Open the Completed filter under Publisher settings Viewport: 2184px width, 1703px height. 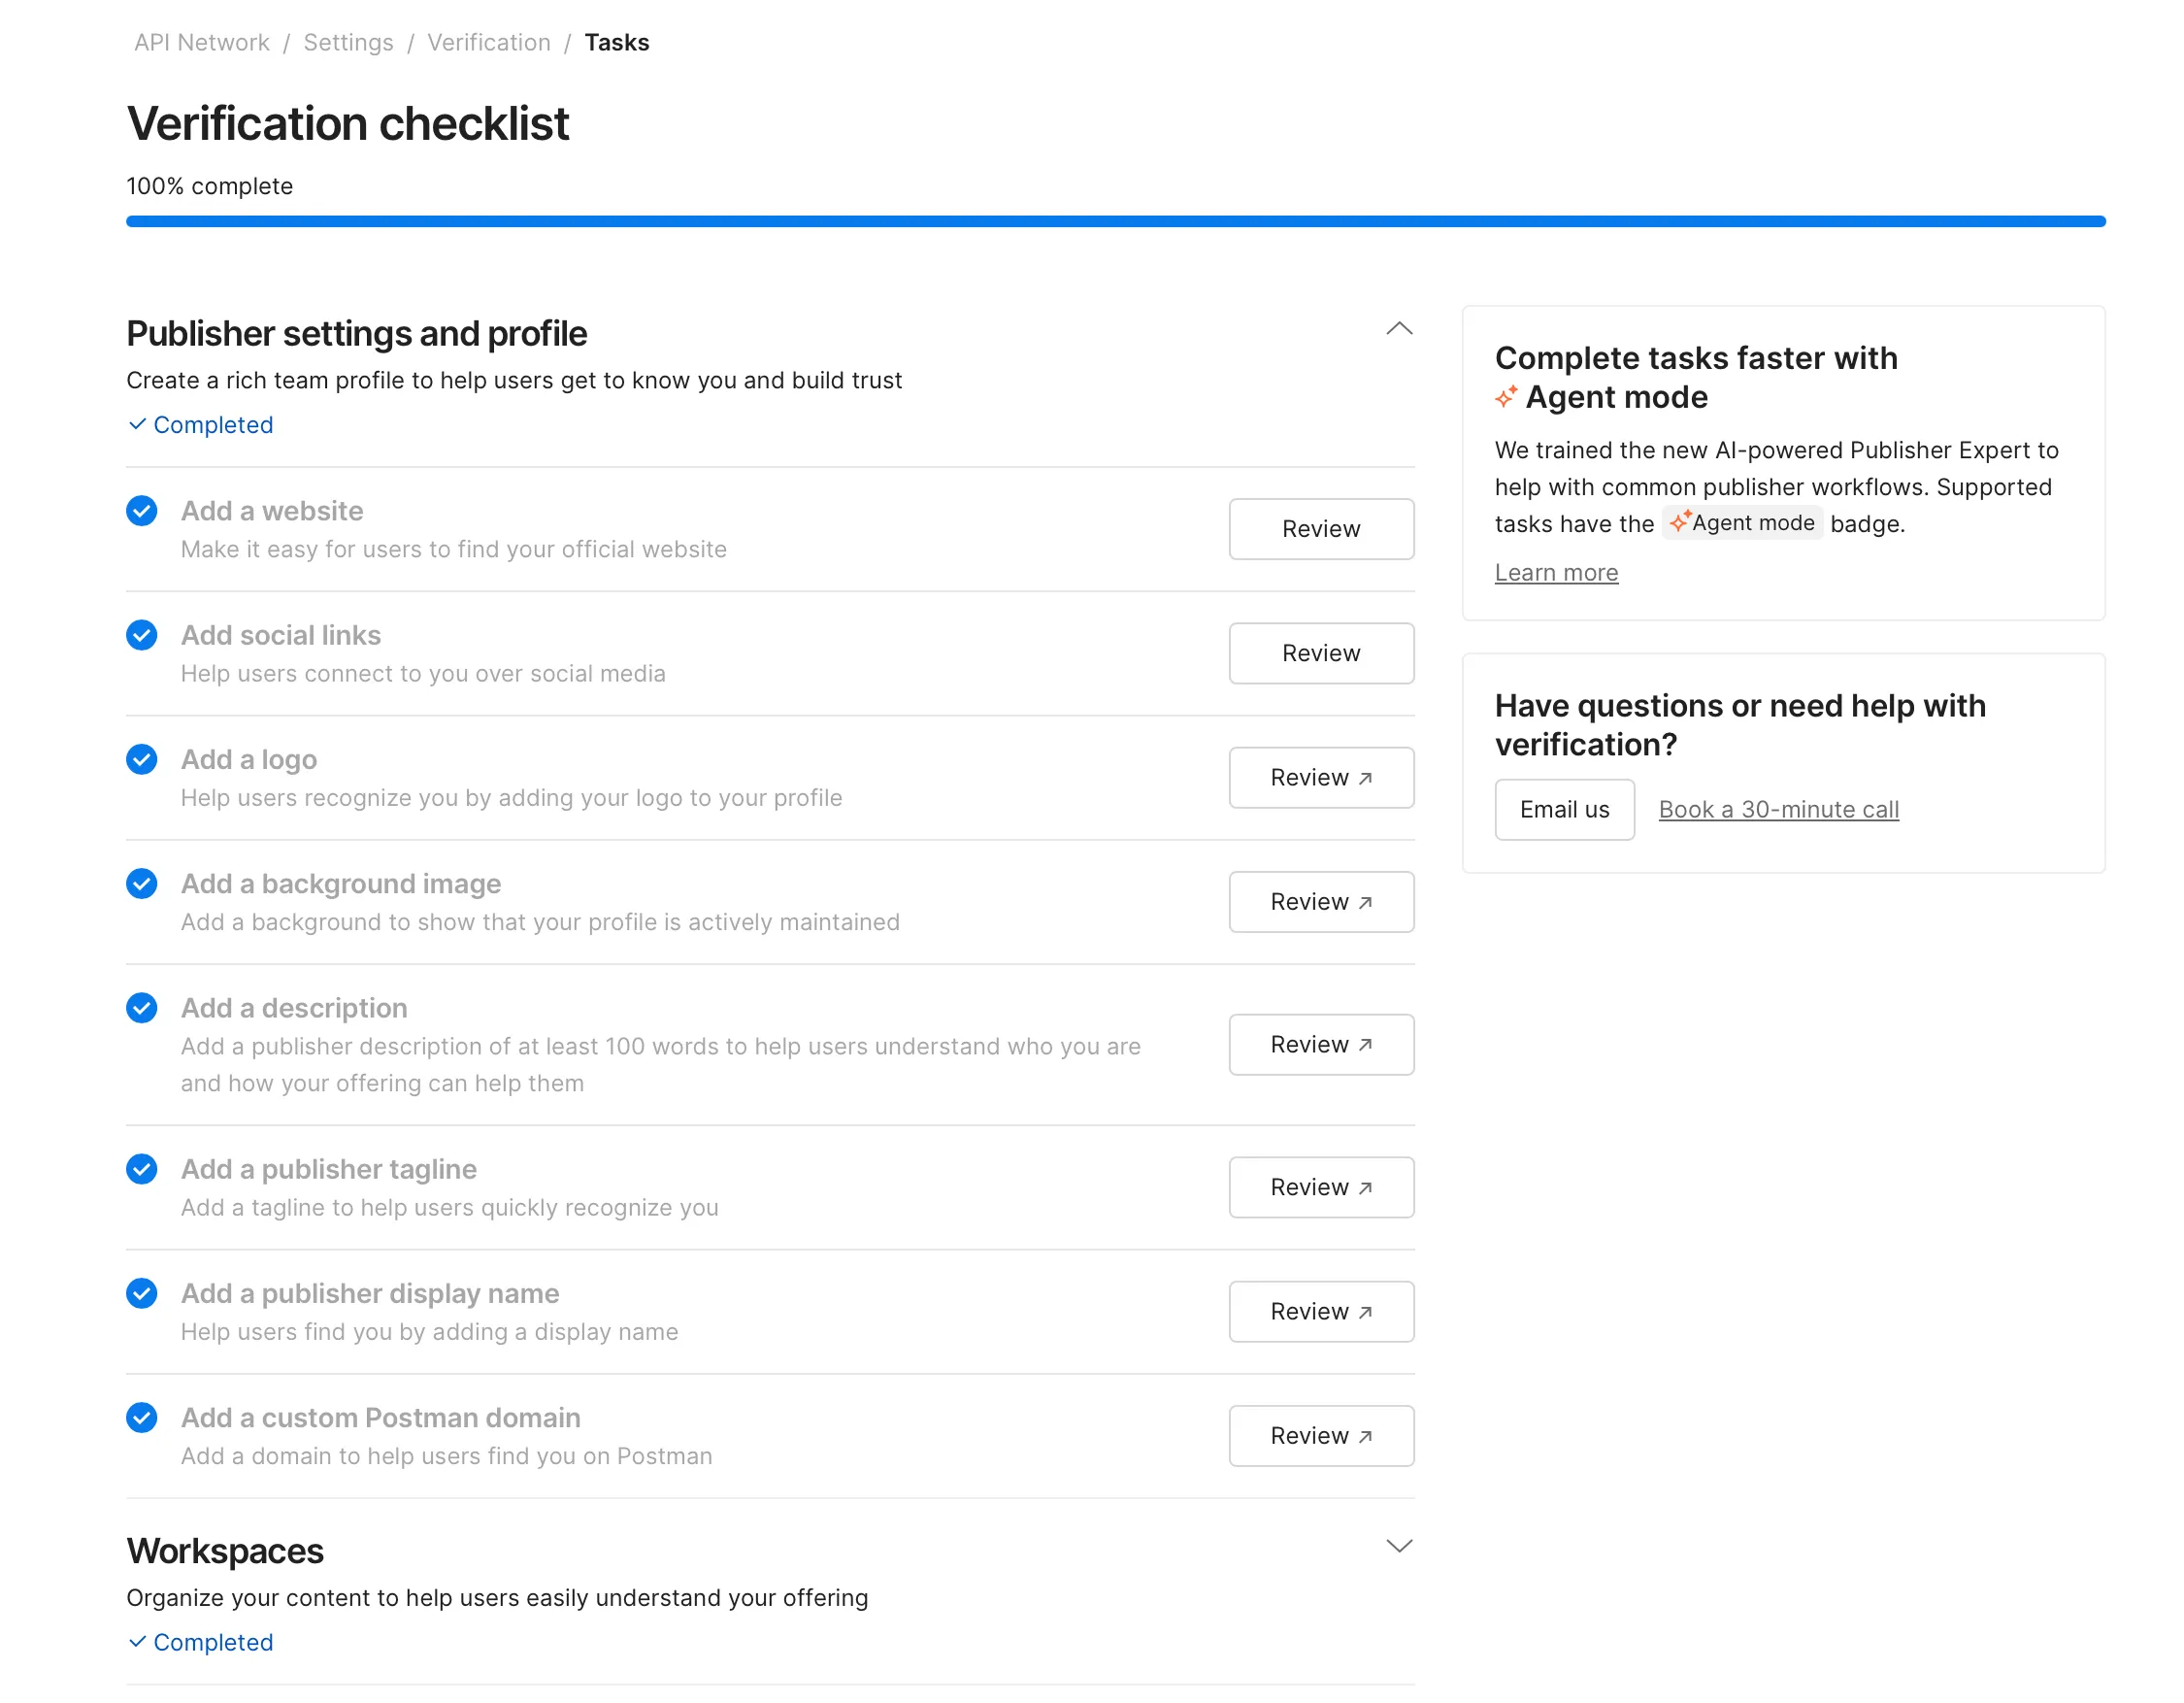[199, 424]
